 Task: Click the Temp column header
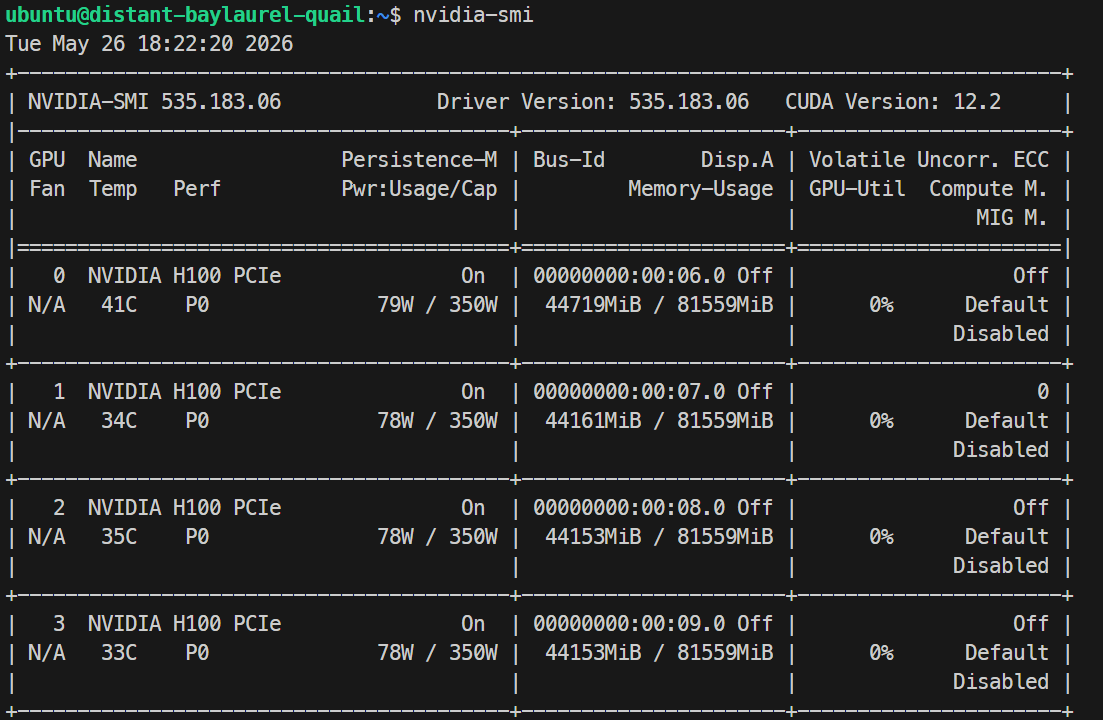(x=113, y=188)
